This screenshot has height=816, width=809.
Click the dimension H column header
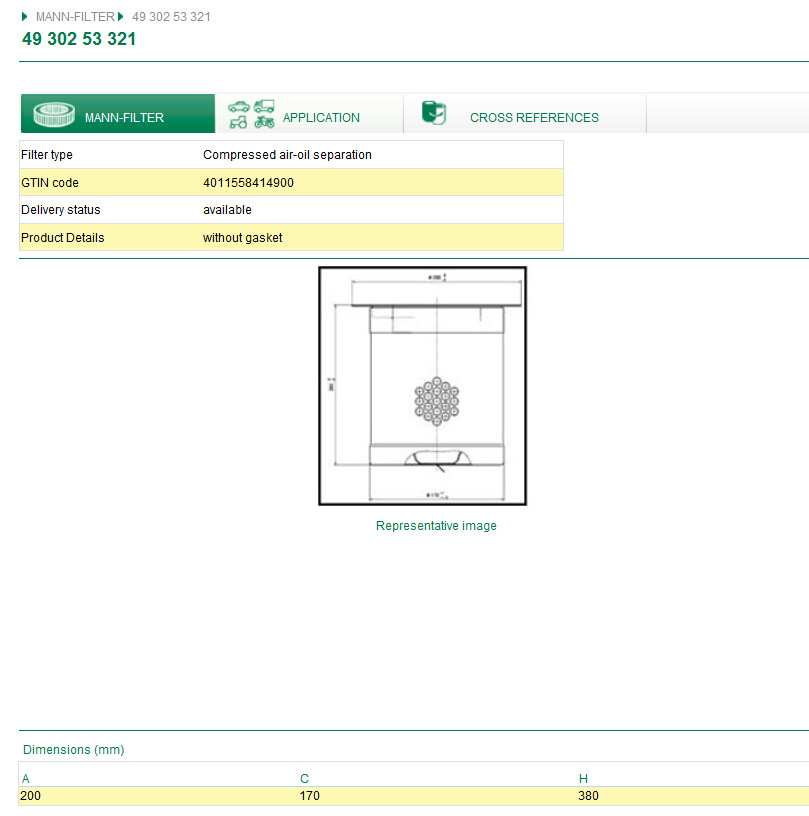[x=583, y=779]
